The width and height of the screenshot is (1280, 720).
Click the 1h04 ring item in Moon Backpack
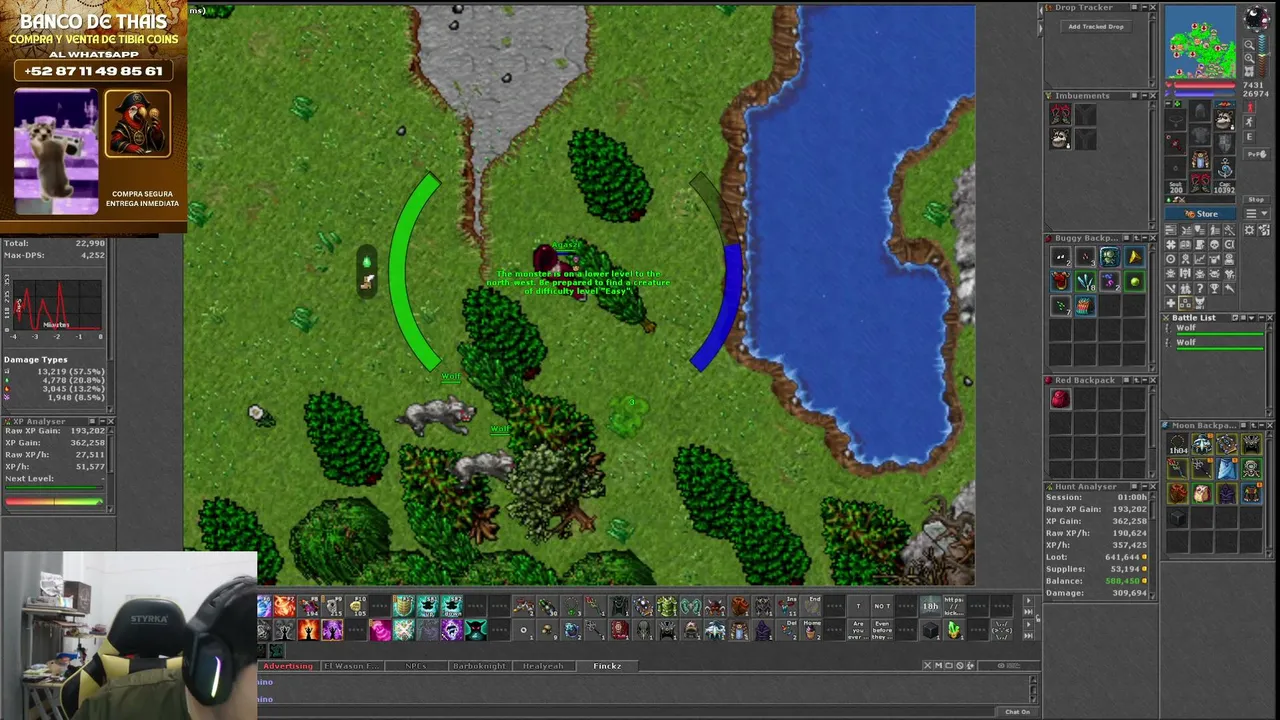pyautogui.click(x=1178, y=445)
